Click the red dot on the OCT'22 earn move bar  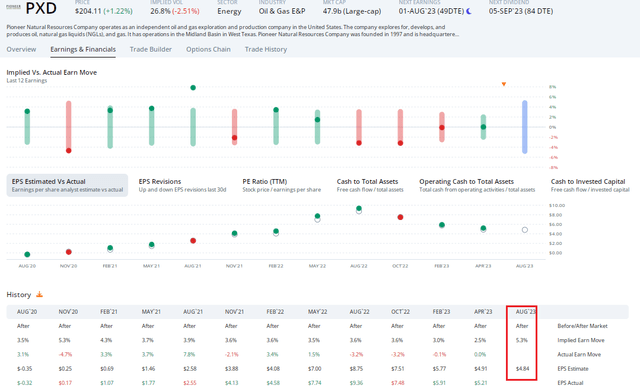[x=400, y=143]
